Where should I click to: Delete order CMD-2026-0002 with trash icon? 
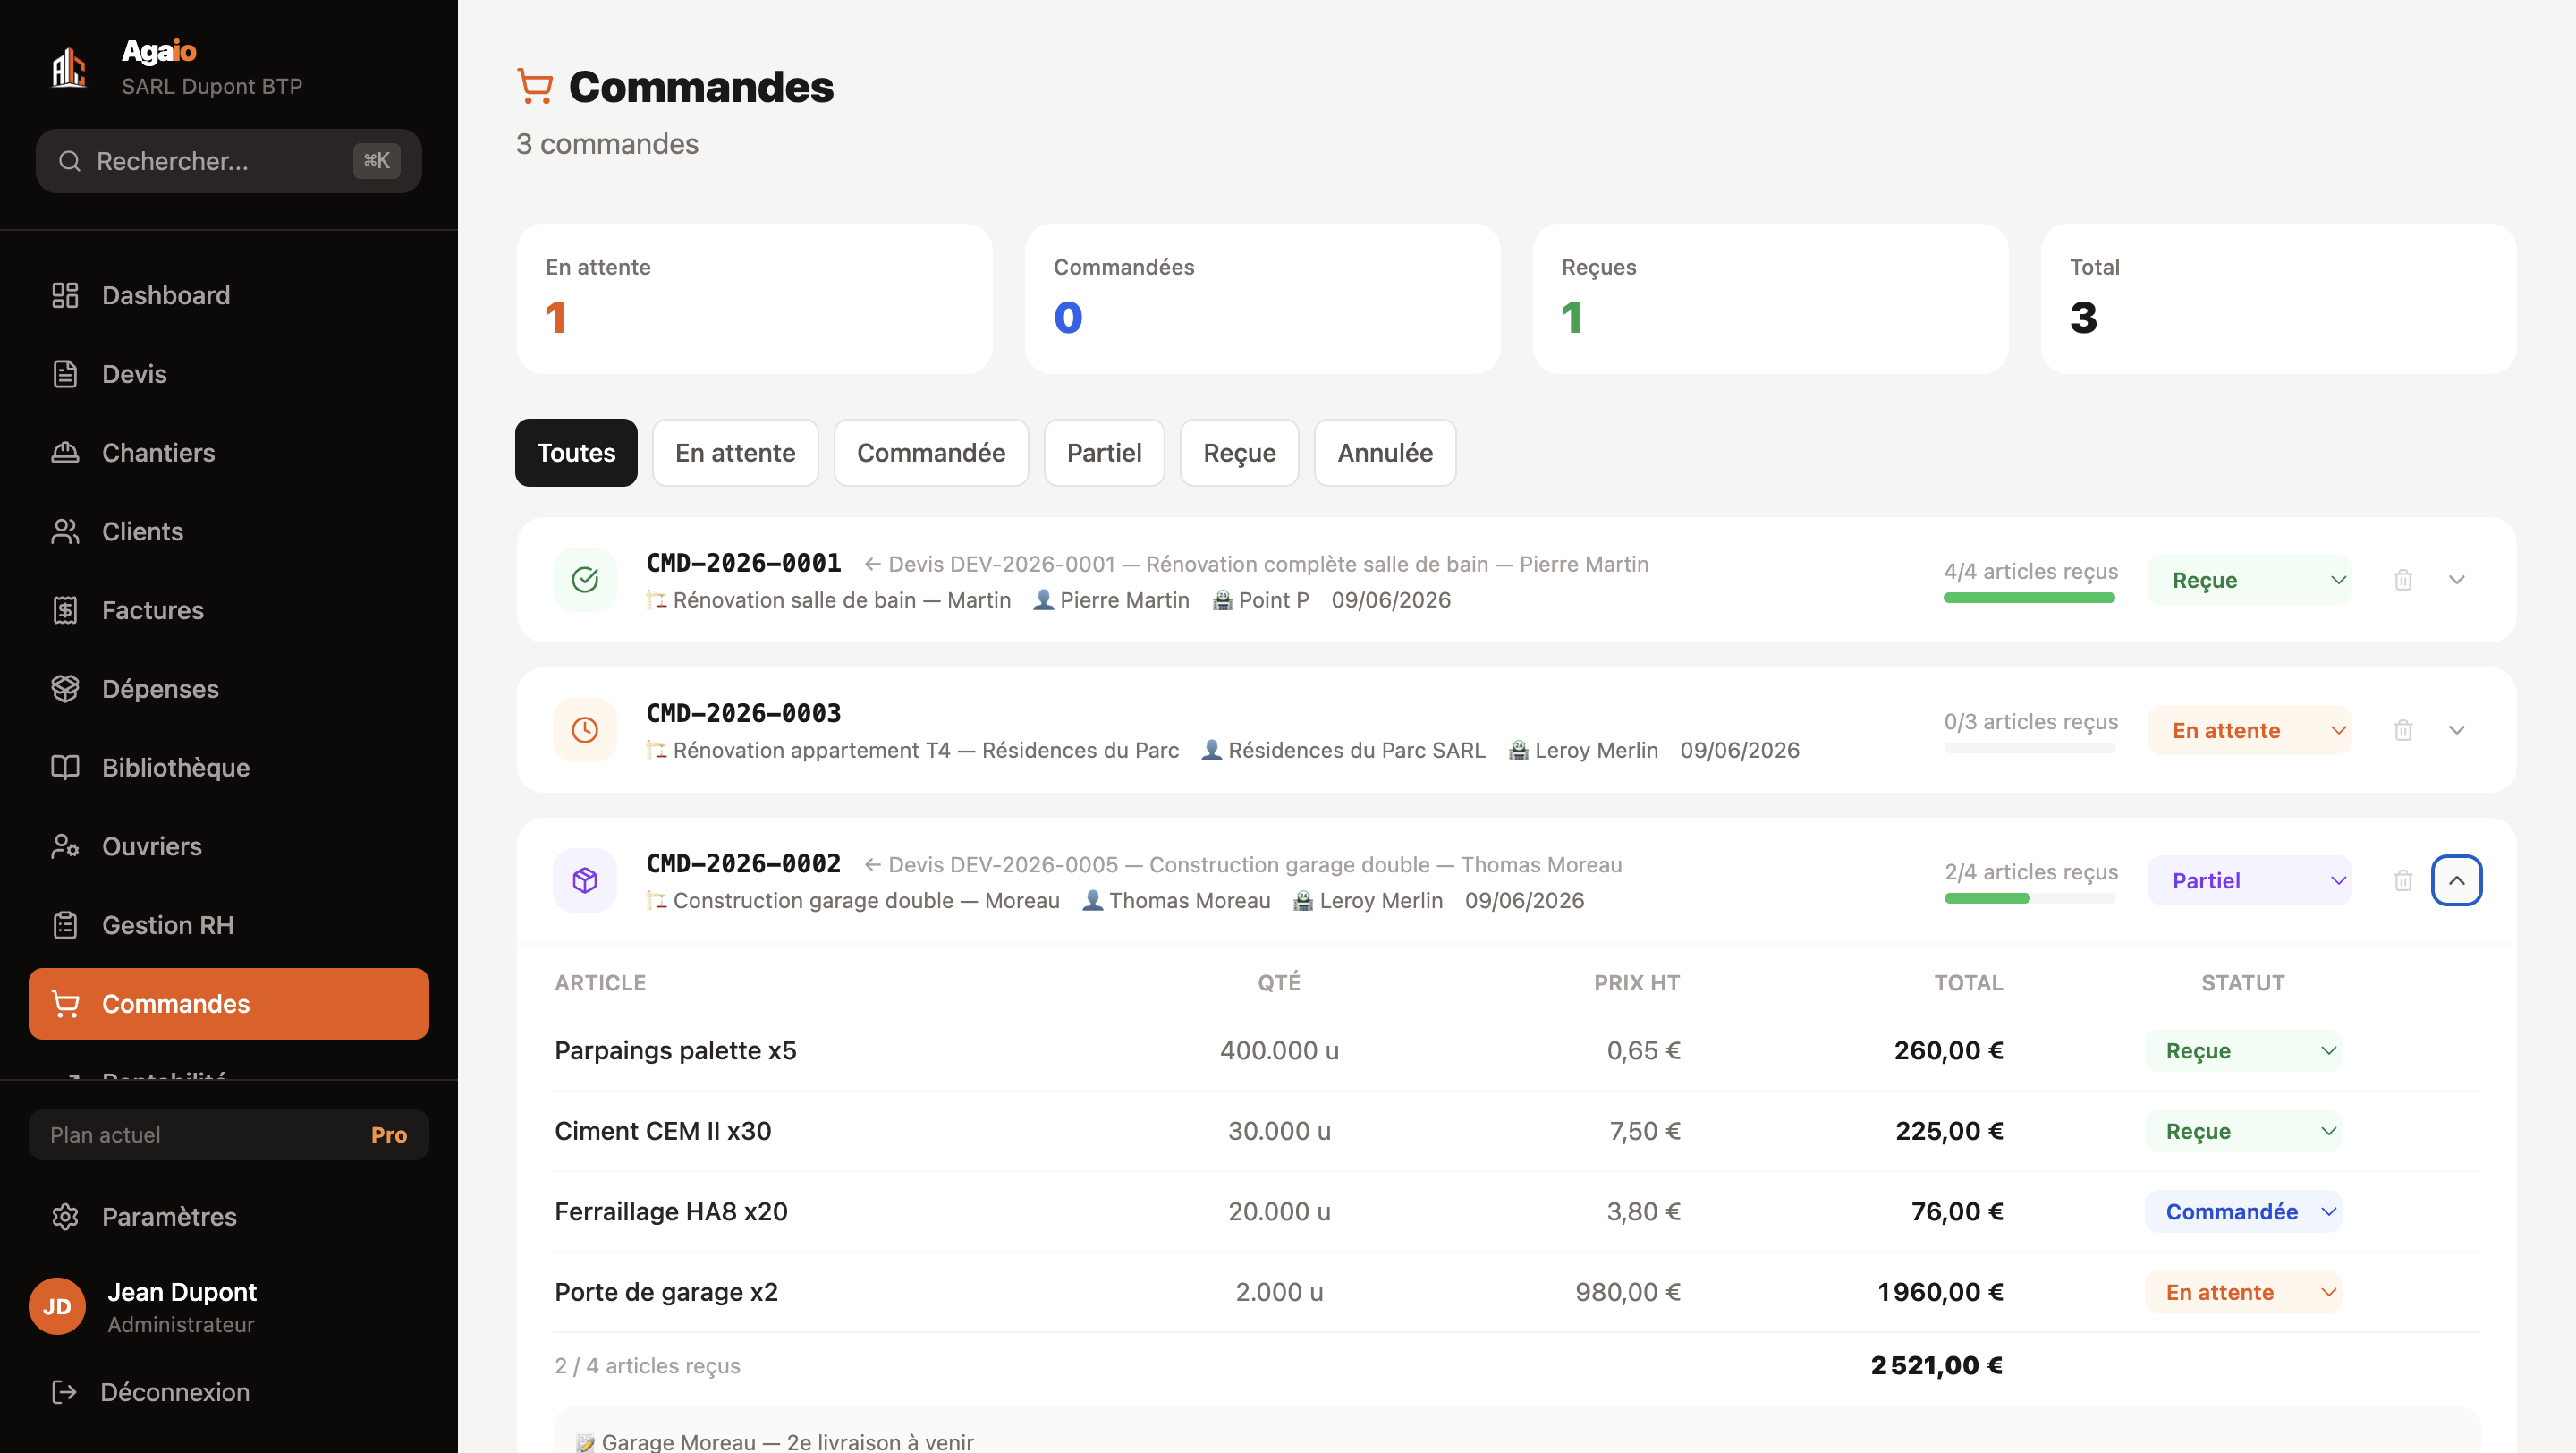[2403, 880]
